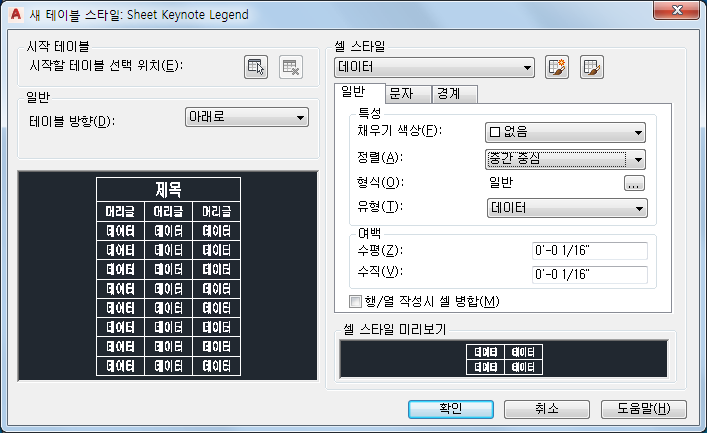Expand the 채우기 색상 없음 dropdown
707x433 pixels.
(x=565, y=133)
